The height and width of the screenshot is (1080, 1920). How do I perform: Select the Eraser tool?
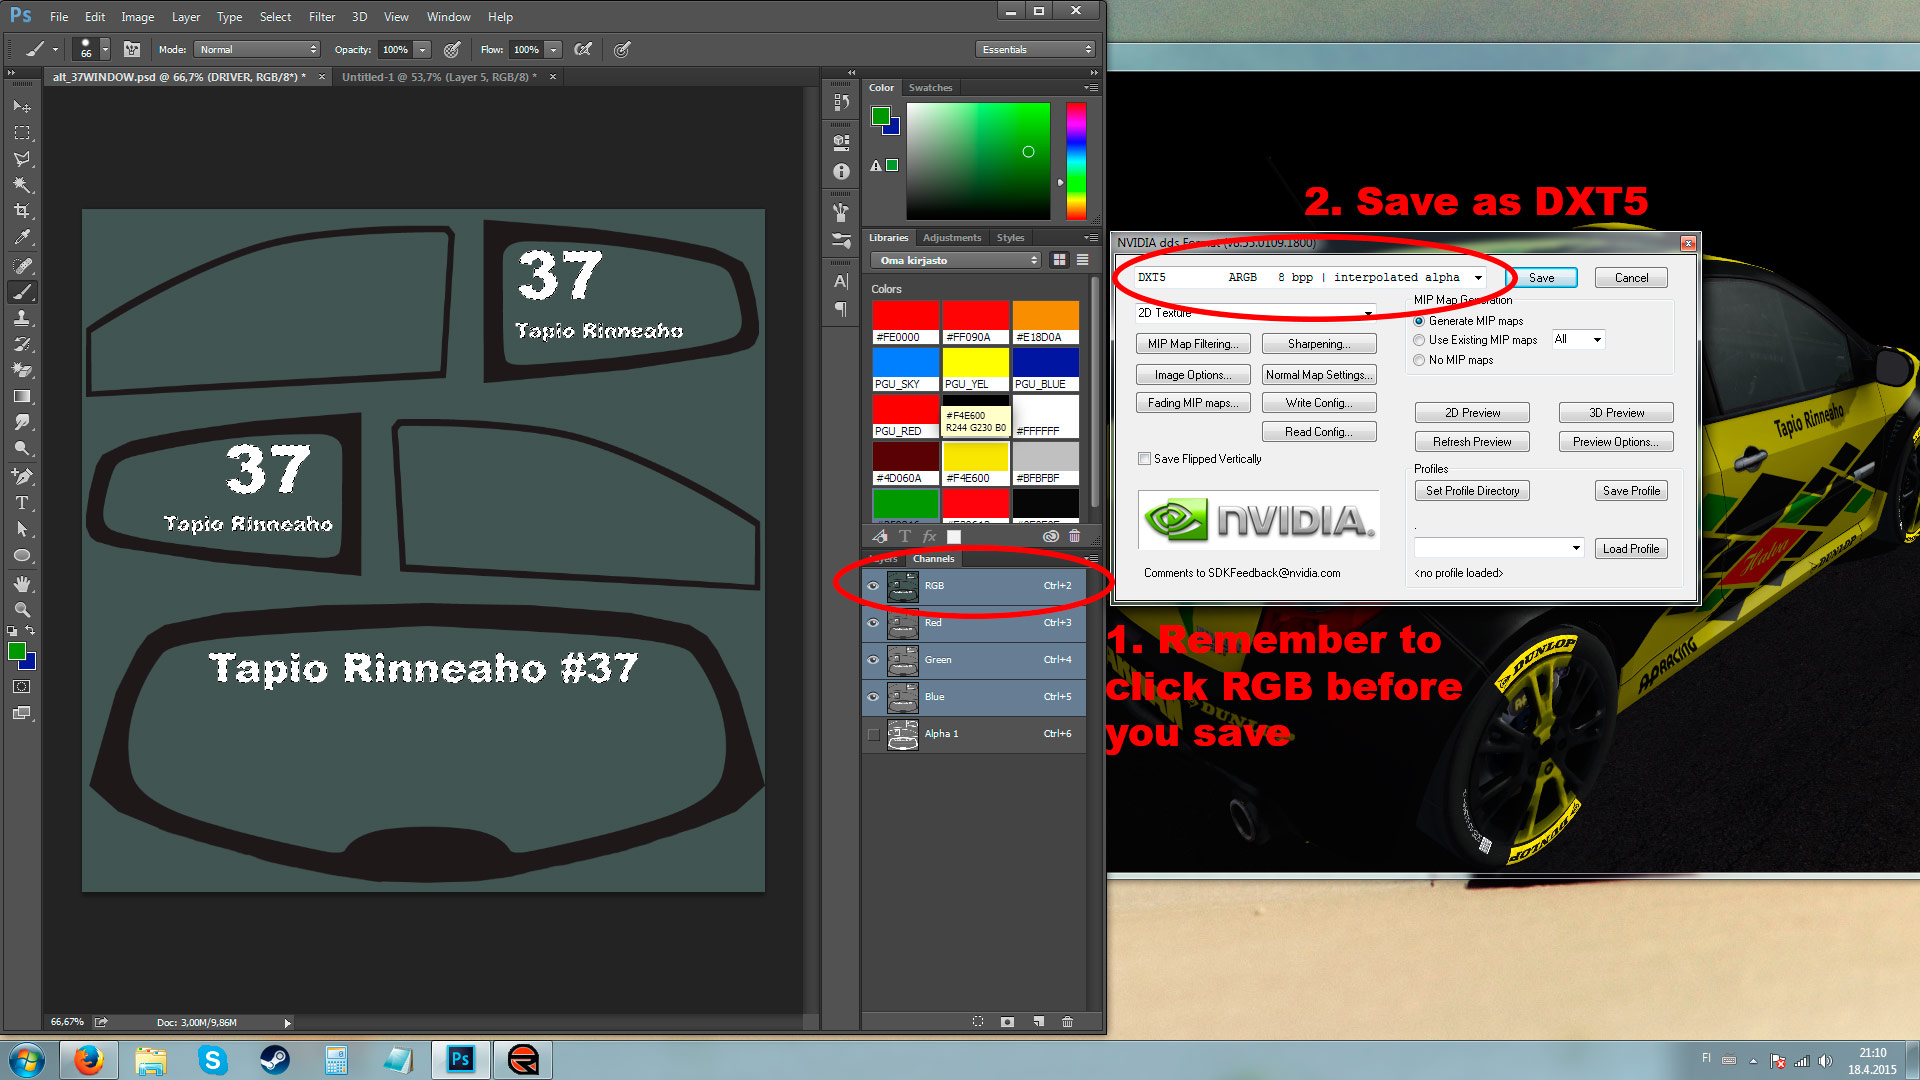[22, 370]
